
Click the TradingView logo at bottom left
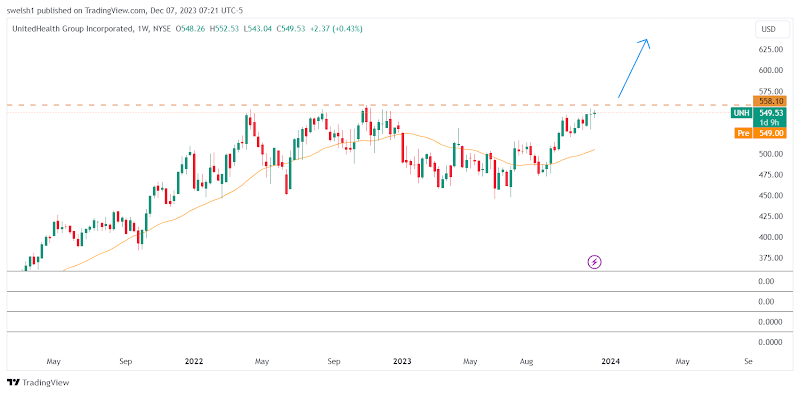(38, 382)
